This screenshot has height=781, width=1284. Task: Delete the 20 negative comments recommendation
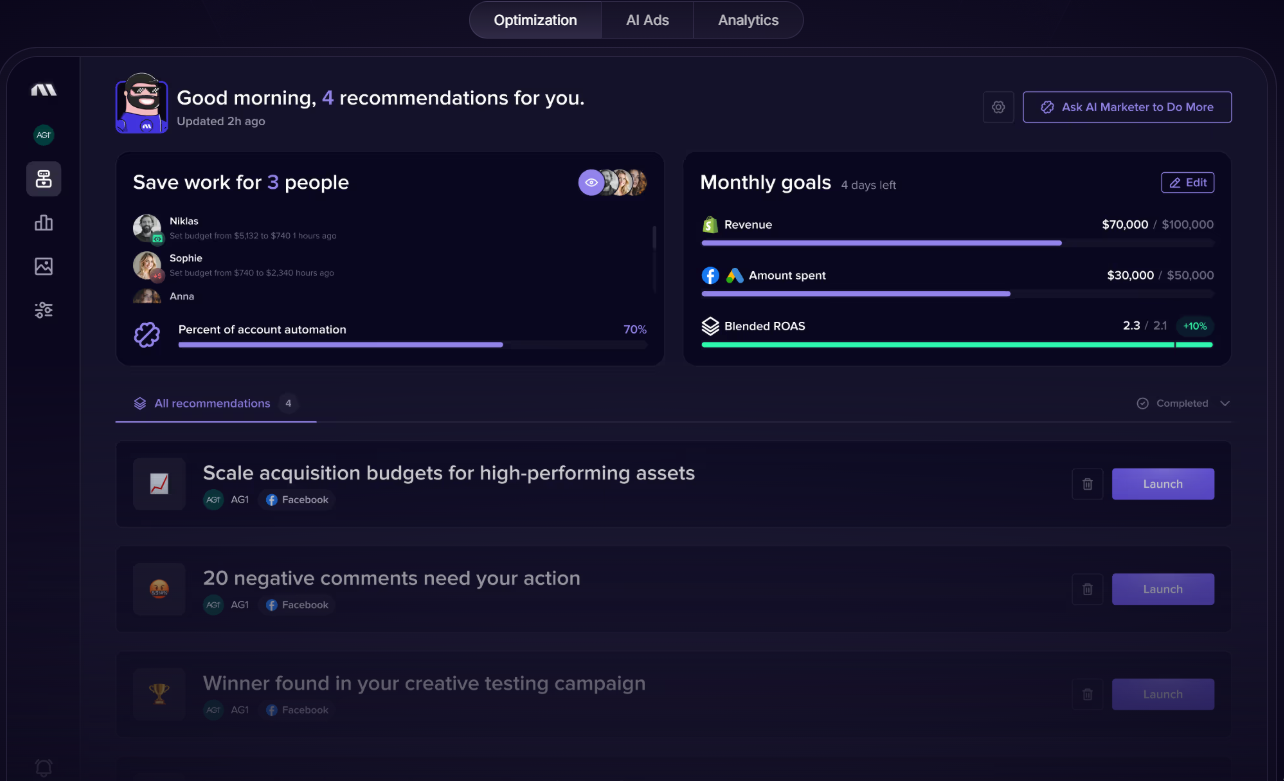click(x=1087, y=589)
